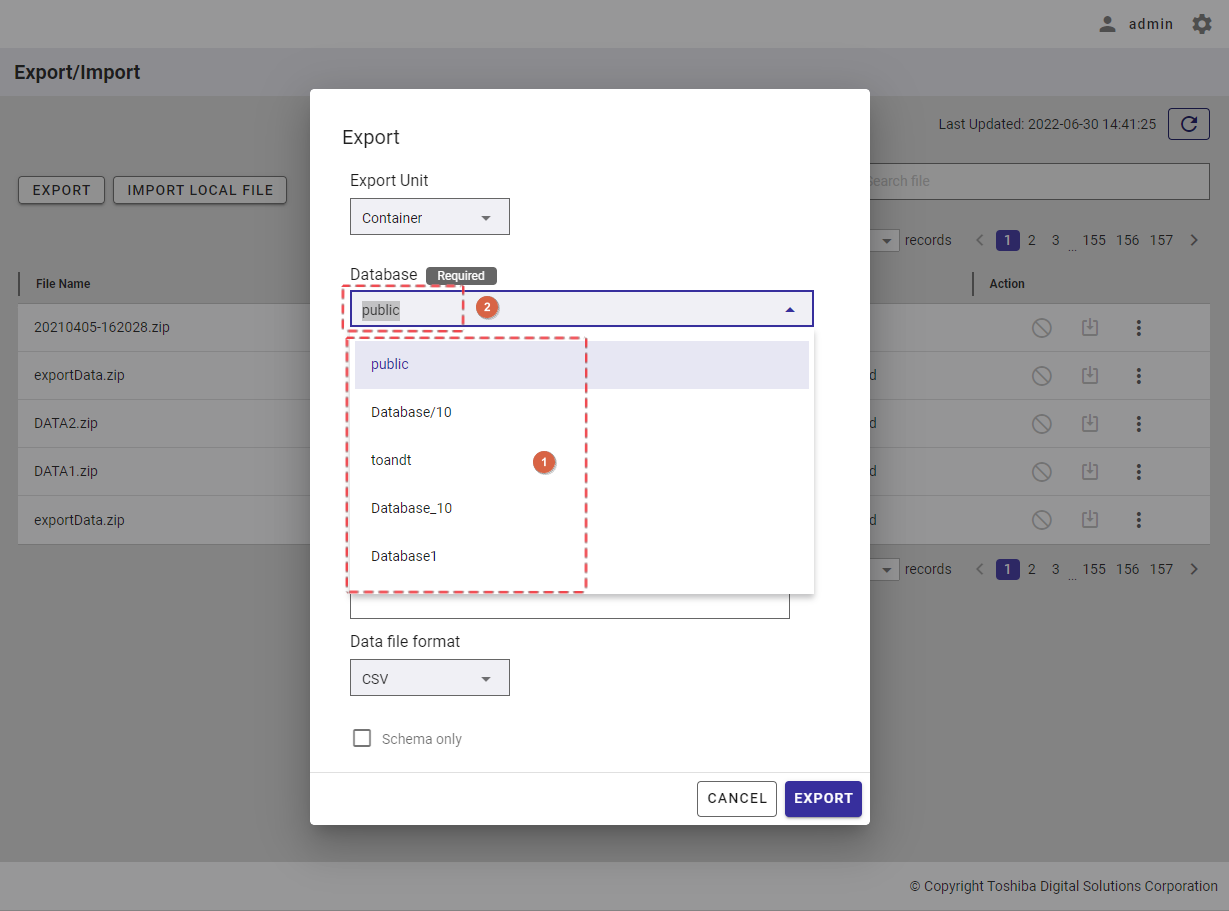Select Database/10 from the dropdown list
1229x911 pixels.
pyautogui.click(x=411, y=412)
